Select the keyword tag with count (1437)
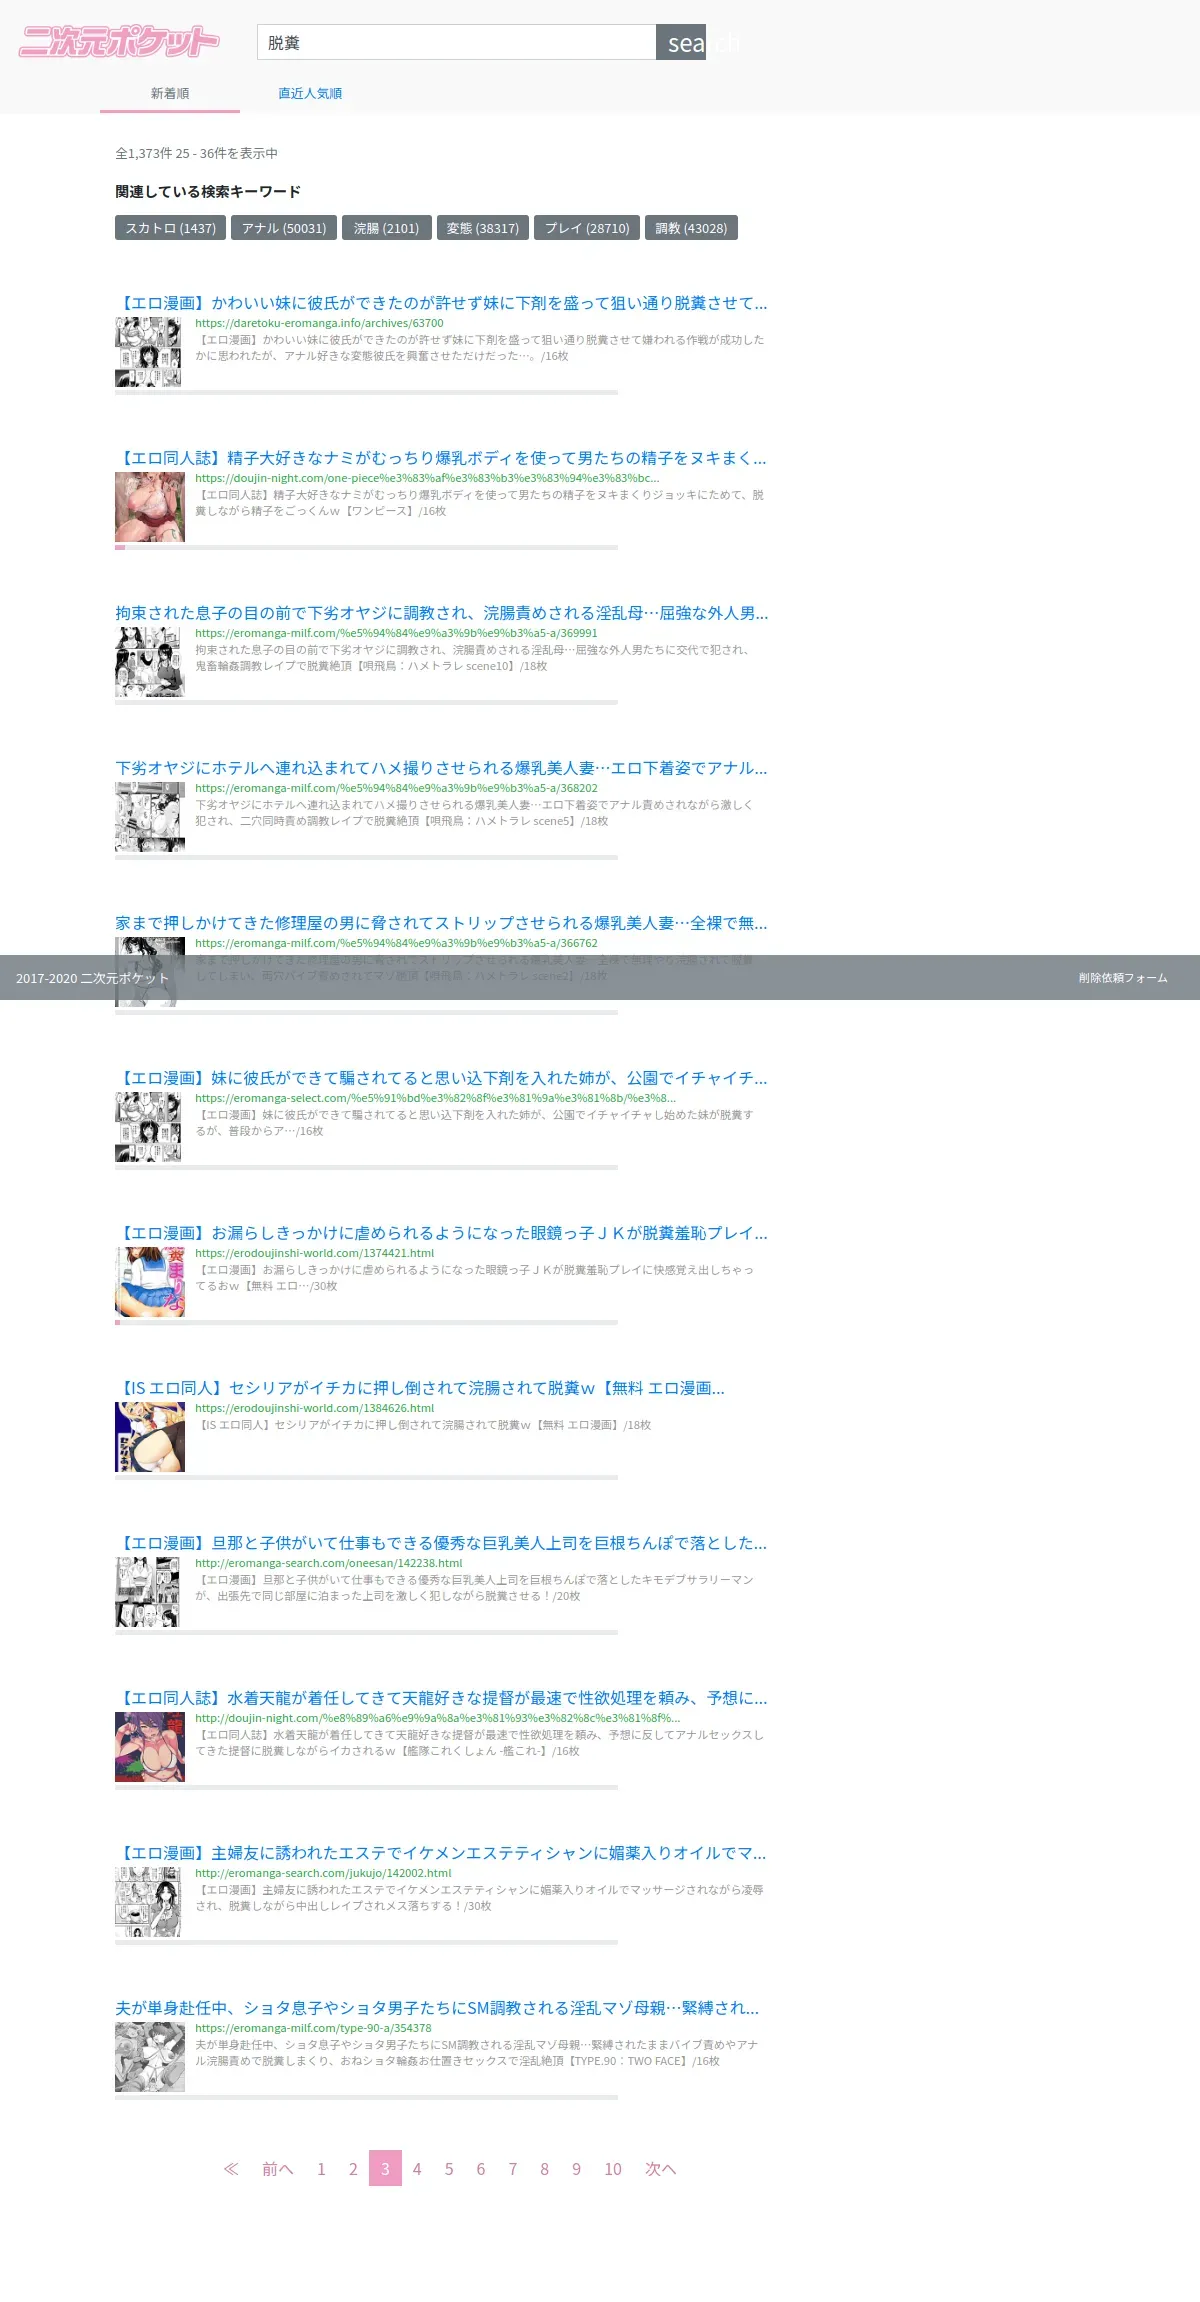Image resolution: width=1200 pixels, height=2302 pixels. (x=171, y=228)
